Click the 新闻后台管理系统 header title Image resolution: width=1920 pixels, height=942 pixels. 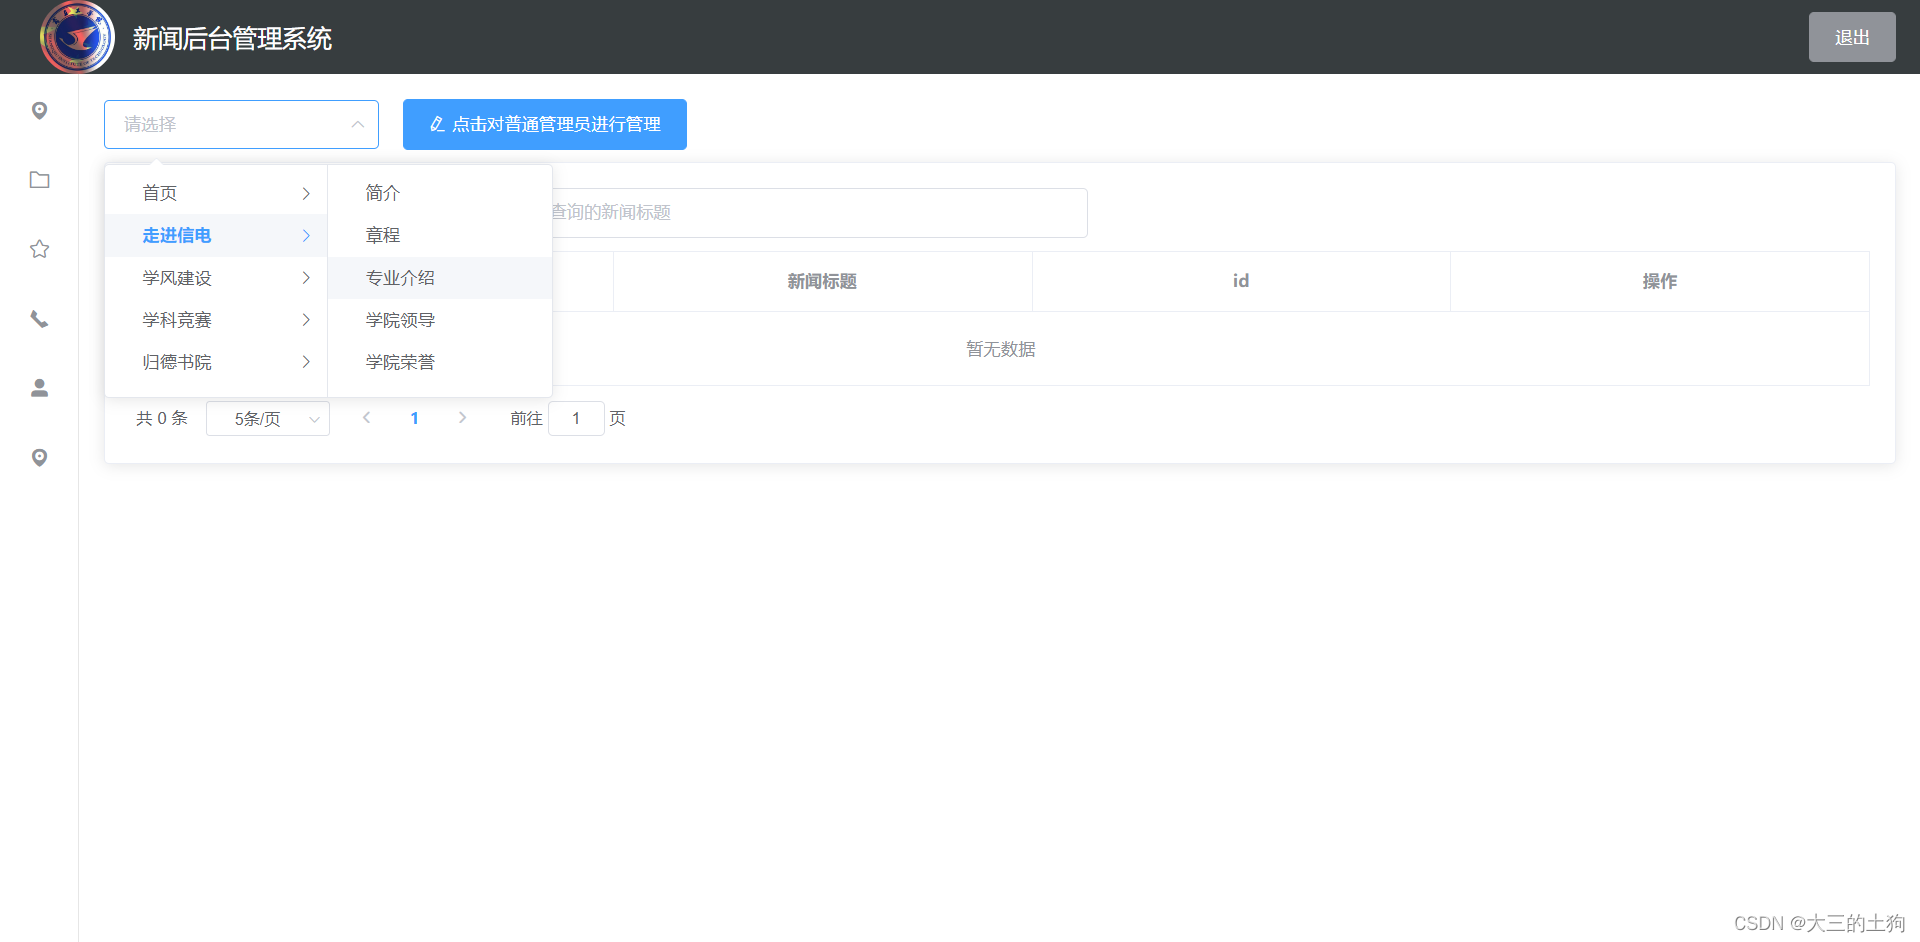232,39
